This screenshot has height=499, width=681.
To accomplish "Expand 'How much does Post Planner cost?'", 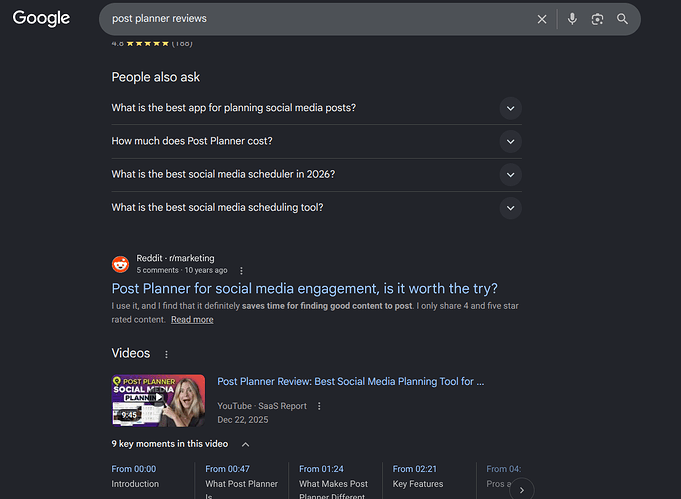I will point(317,141).
